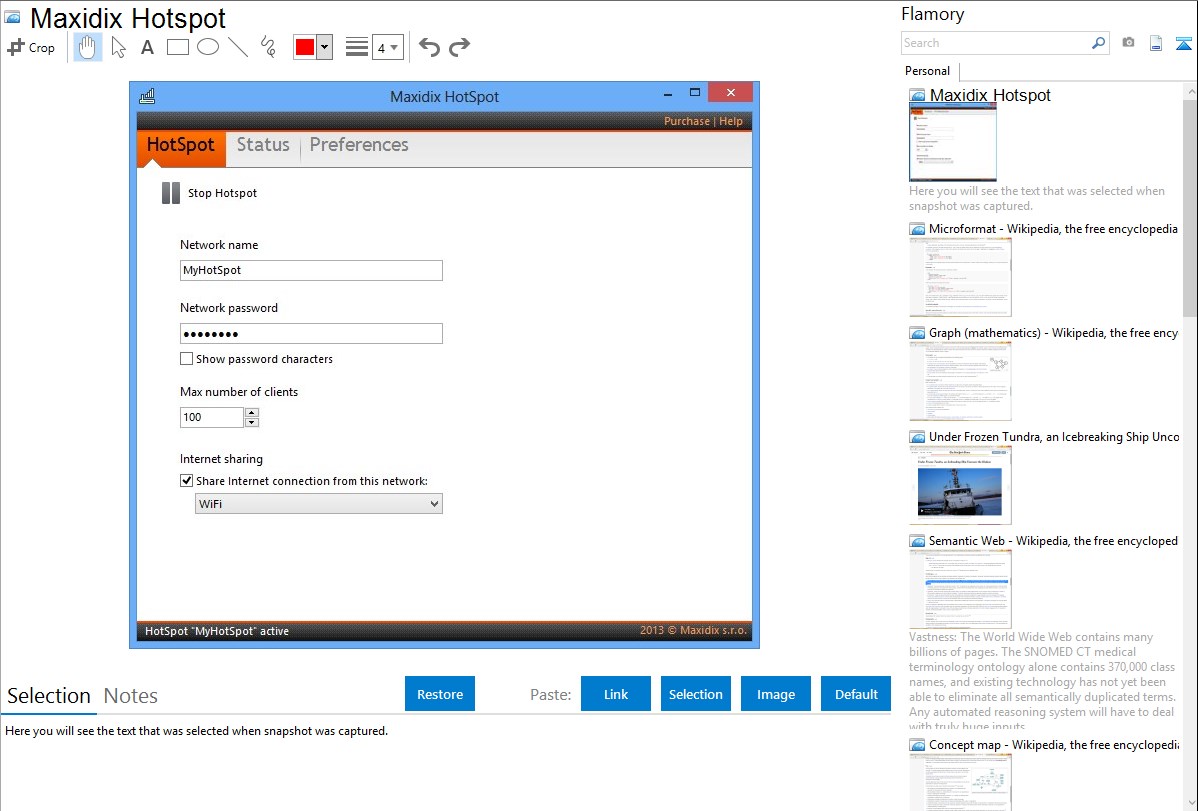Image resolution: width=1198 pixels, height=811 pixels.
Task: Open the WiFi network dropdown
Action: (x=319, y=504)
